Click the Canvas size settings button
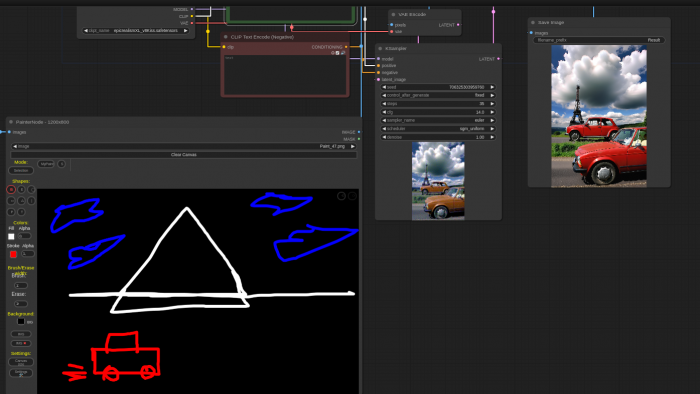The height and width of the screenshot is (394, 700). point(21,362)
